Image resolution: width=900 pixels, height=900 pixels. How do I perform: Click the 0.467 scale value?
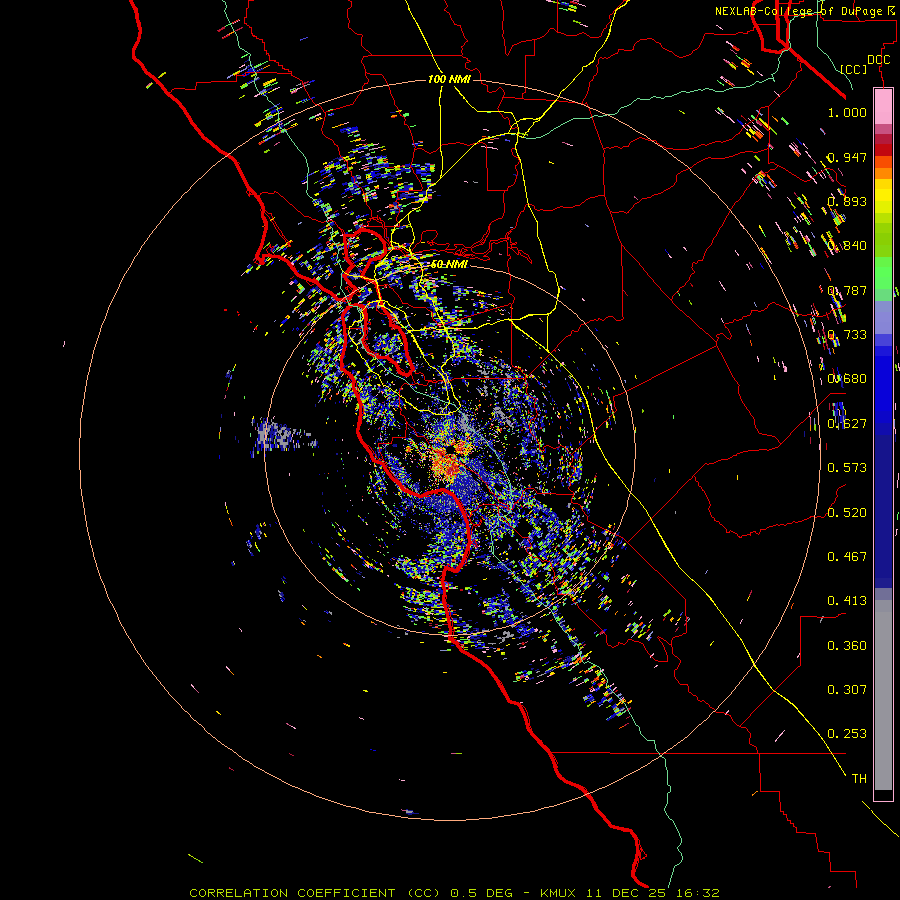click(x=847, y=557)
